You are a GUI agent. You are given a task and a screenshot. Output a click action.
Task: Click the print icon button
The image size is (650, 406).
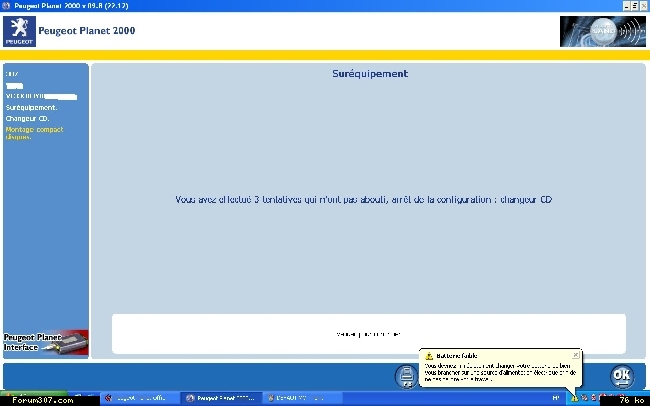pos(407,376)
